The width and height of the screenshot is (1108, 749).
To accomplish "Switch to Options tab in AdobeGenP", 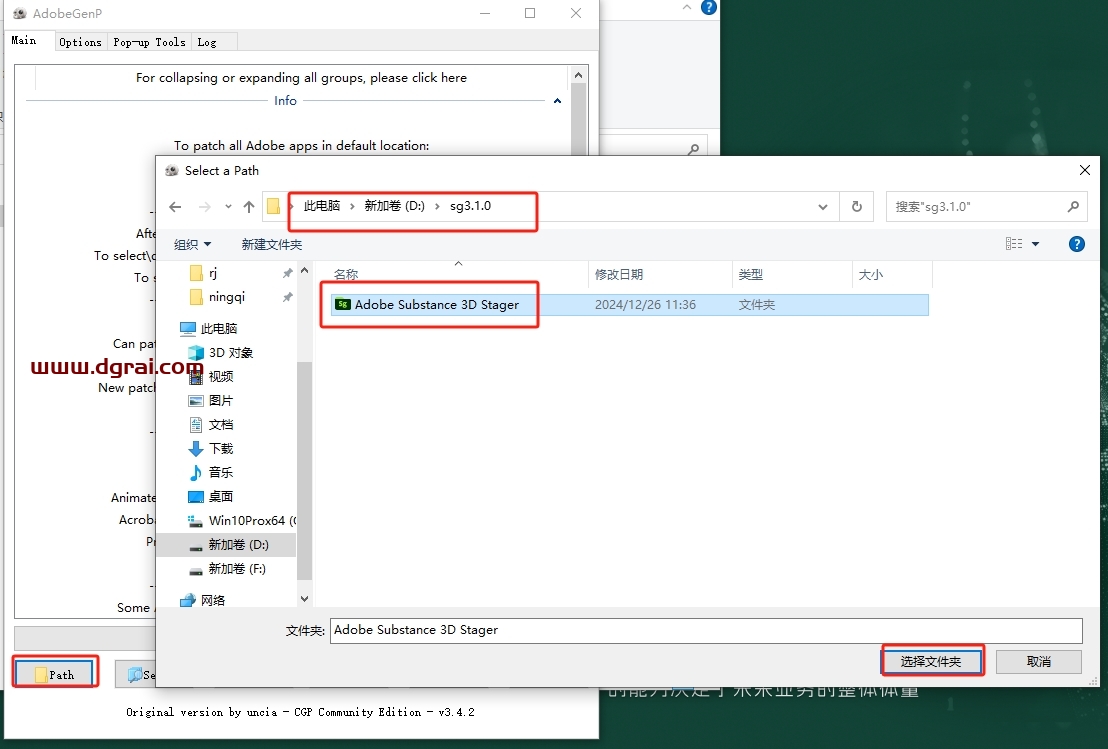I will (81, 42).
